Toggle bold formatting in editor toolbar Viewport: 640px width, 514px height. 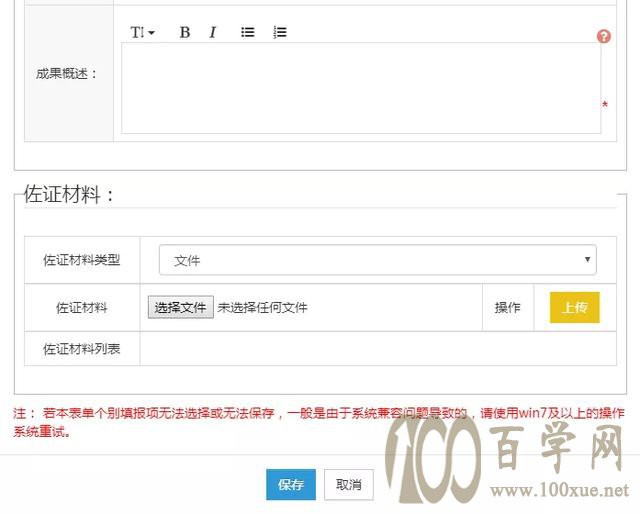click(x=185, y=32)
